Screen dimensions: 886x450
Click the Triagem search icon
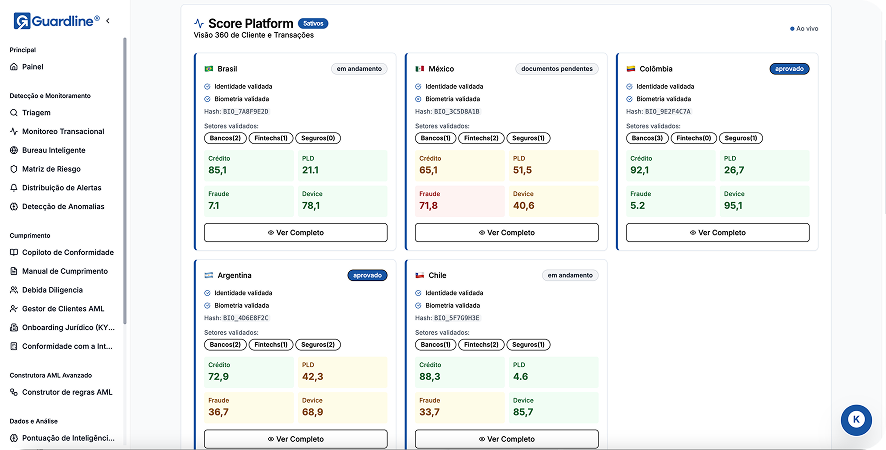[14, 113]
